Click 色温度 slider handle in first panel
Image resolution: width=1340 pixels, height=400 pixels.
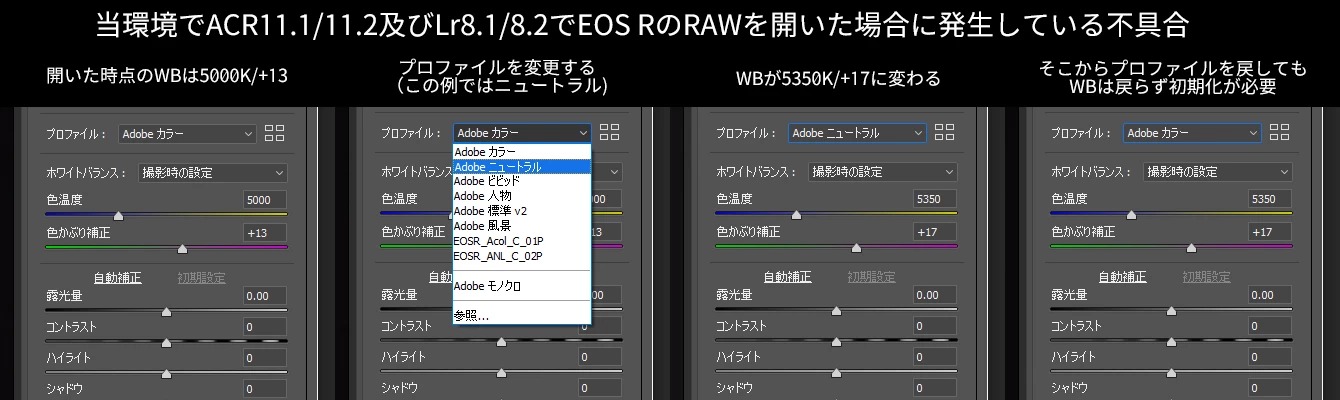click(x=119, y=215)
